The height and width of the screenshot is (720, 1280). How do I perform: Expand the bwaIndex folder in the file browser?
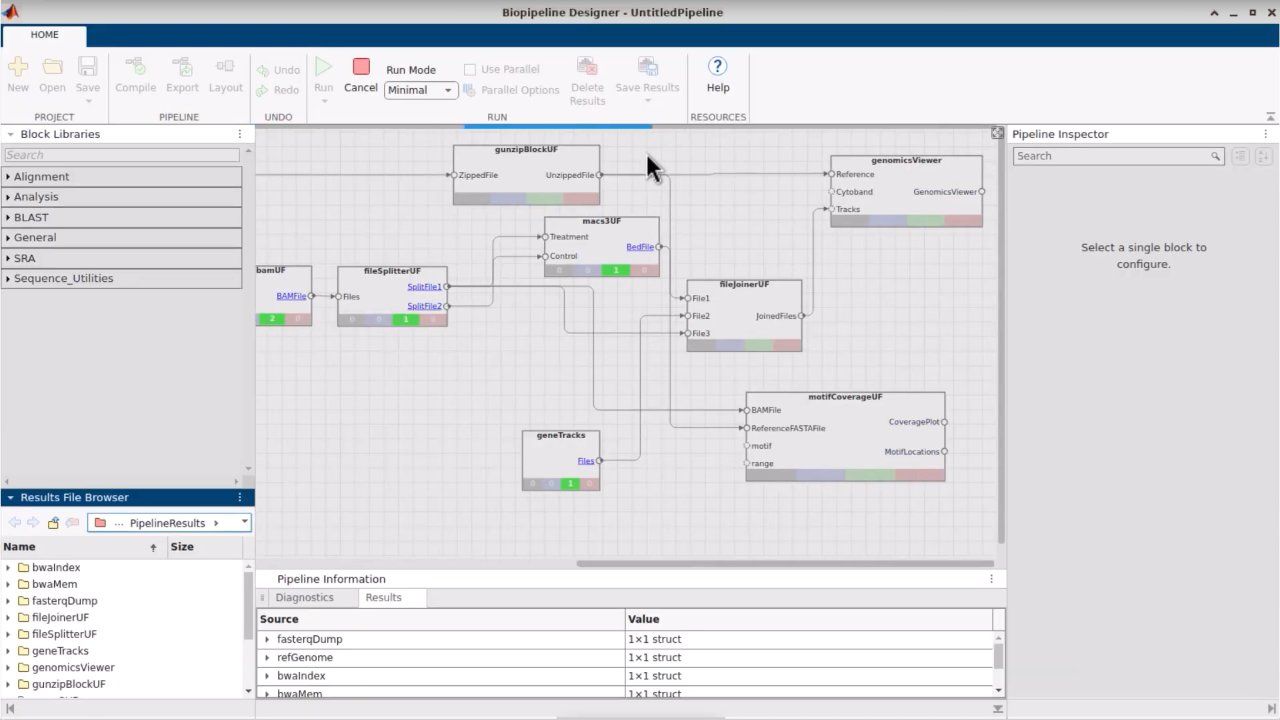point(9,567)
